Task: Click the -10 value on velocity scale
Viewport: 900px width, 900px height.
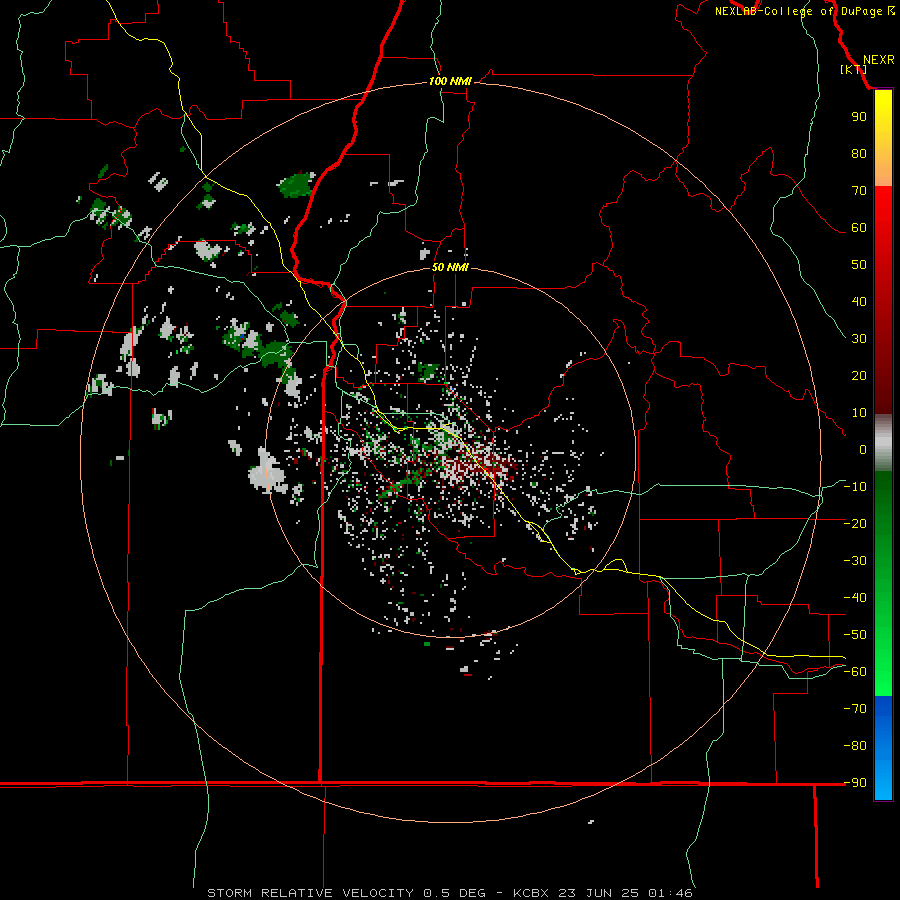Action: [x=855, y=487]
